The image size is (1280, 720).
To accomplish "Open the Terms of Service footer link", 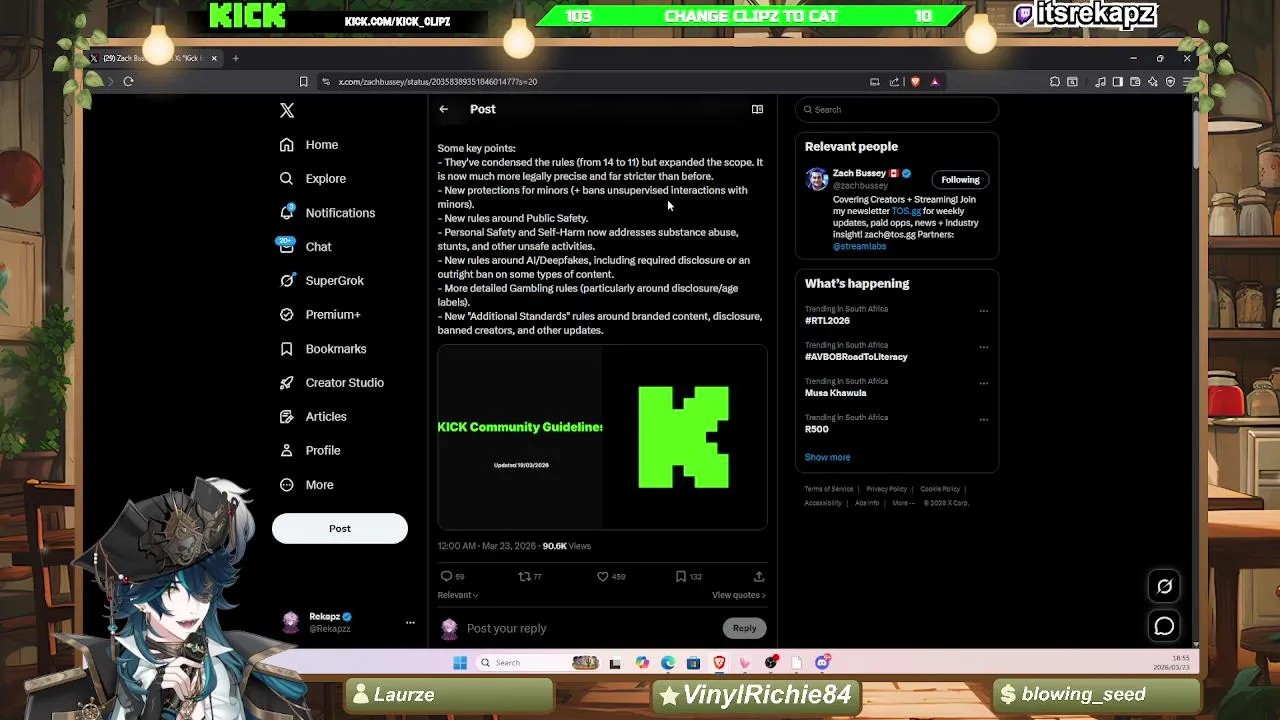I will (829, 489).
